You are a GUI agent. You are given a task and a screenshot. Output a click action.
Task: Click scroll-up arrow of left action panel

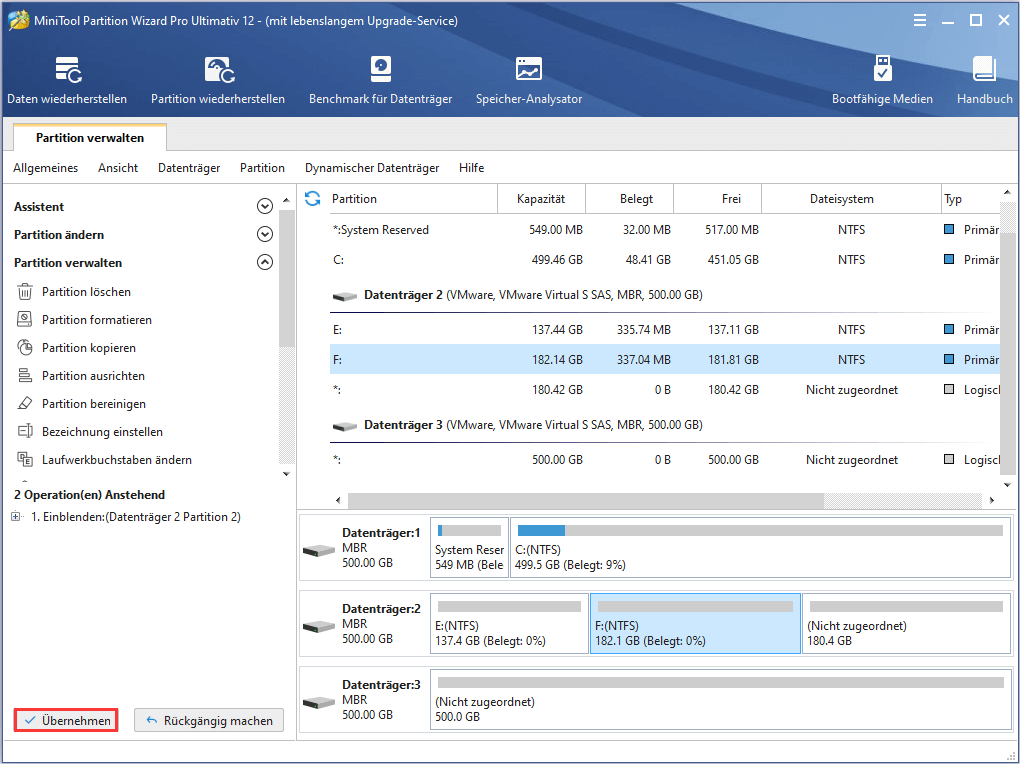(x=286, y=200)
